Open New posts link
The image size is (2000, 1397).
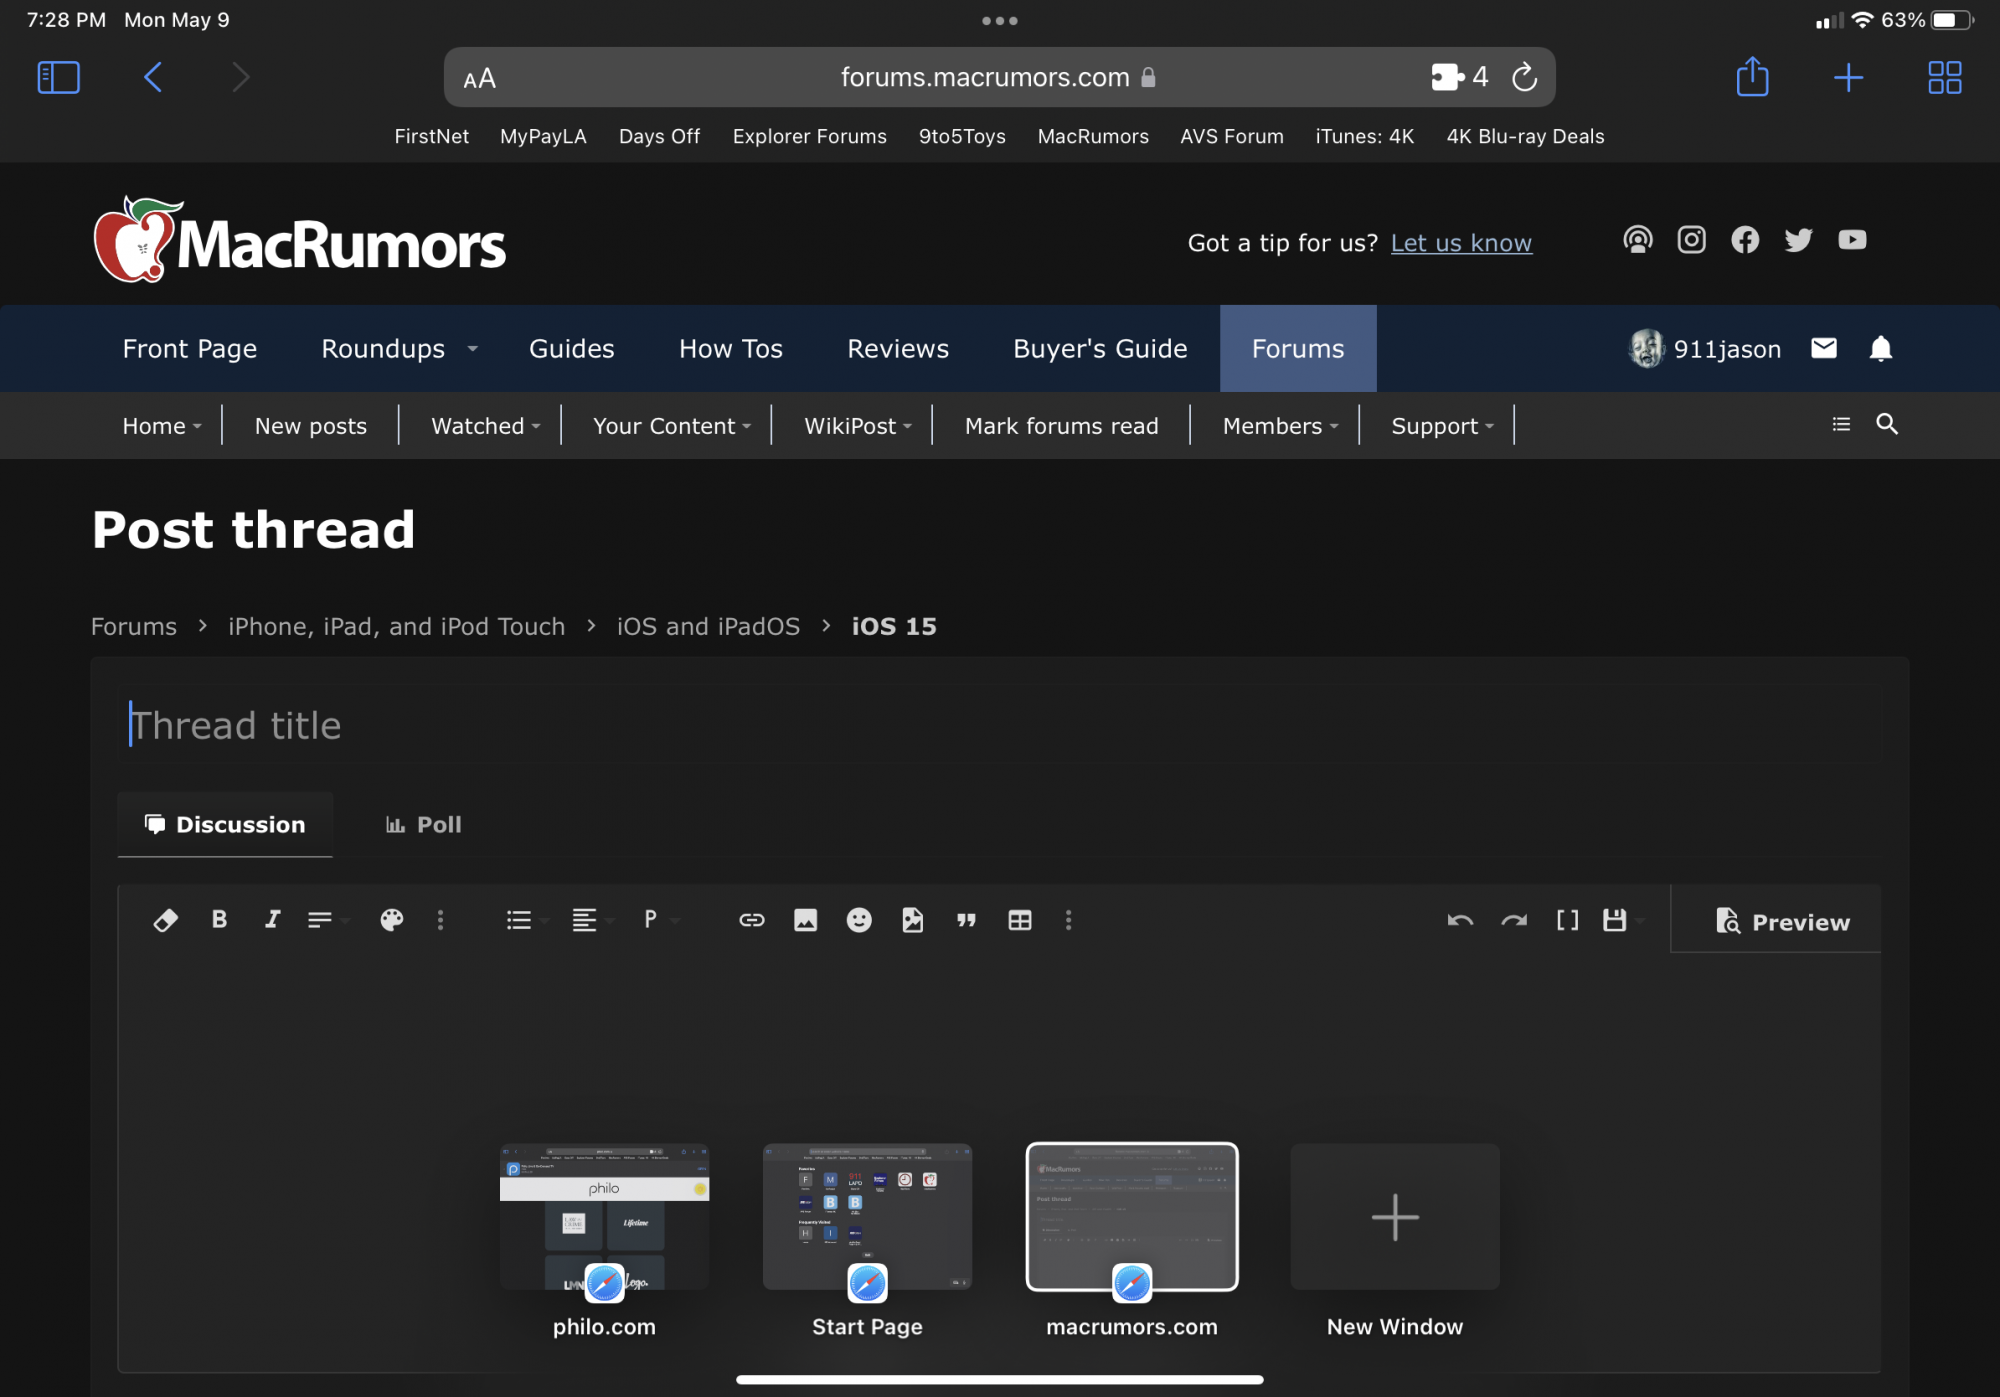(x=311, y=426)
